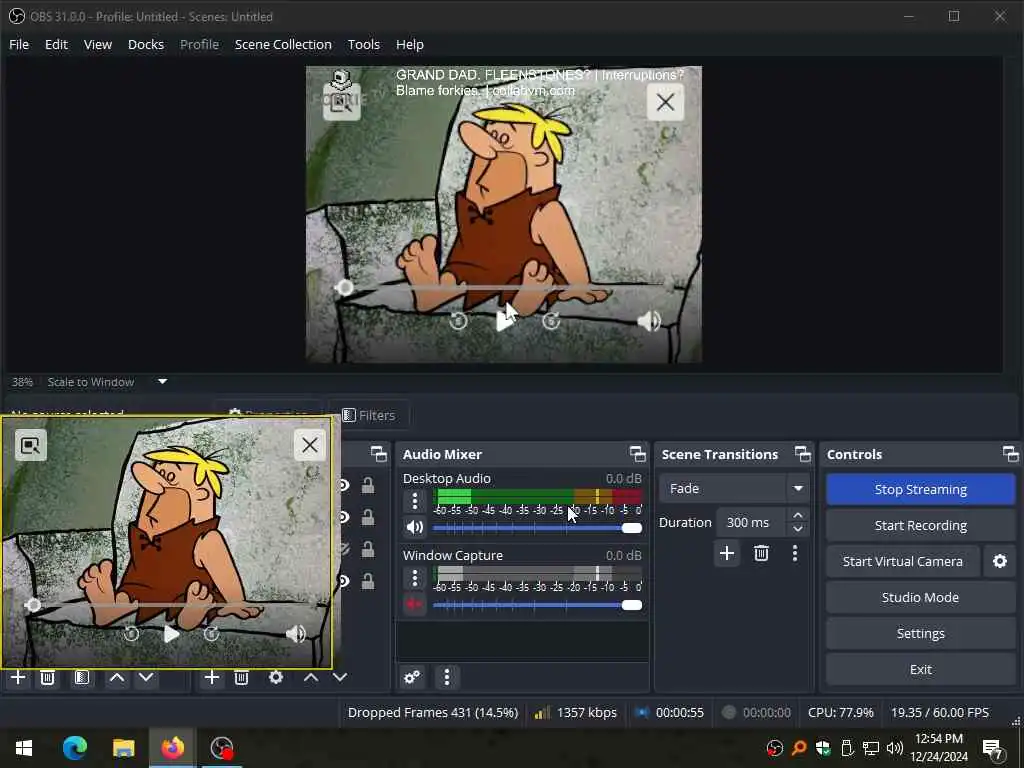
Task: Open the Scene Collection menu
Action: point(283,44)
